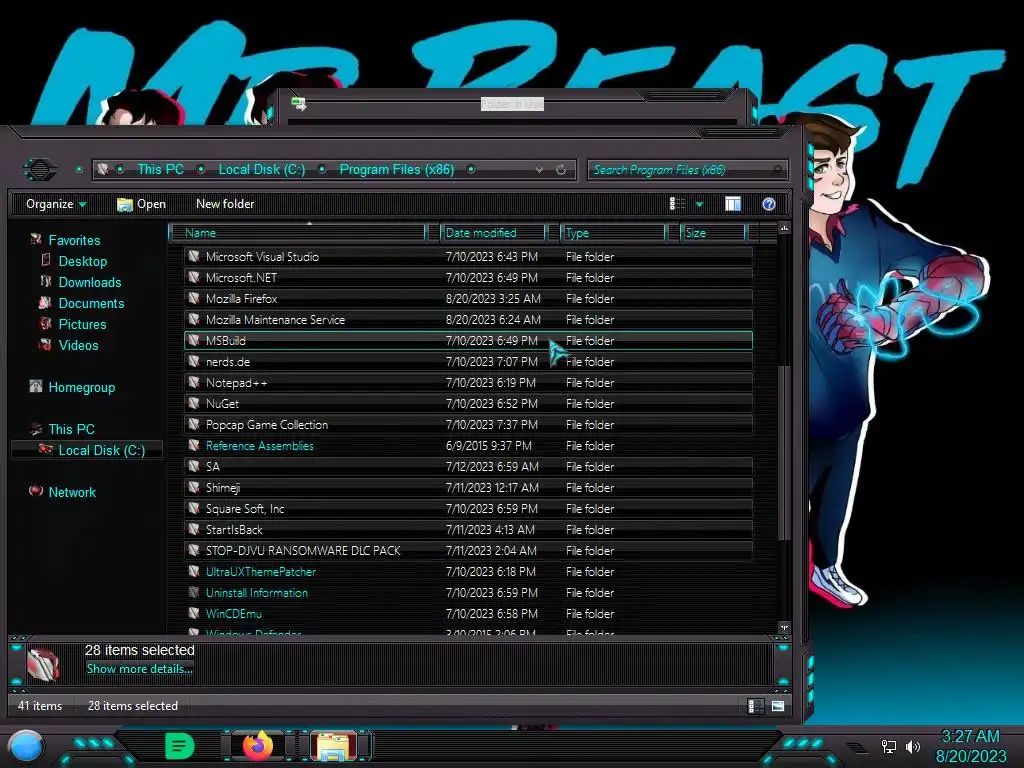Viewport: 1024px width, 768px height.
Task: Refresh the Program Files (x86) folder
Action: point(561,170)
